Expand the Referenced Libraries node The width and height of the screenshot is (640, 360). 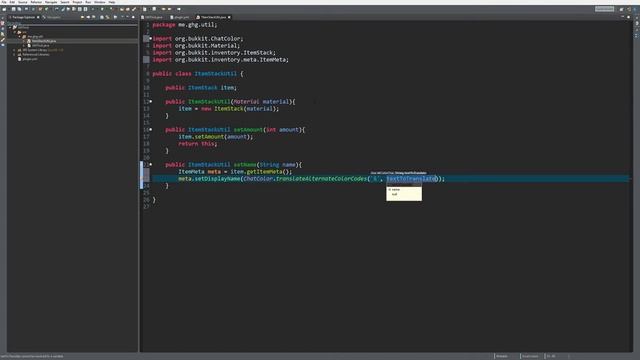click(x=14, y=55)
